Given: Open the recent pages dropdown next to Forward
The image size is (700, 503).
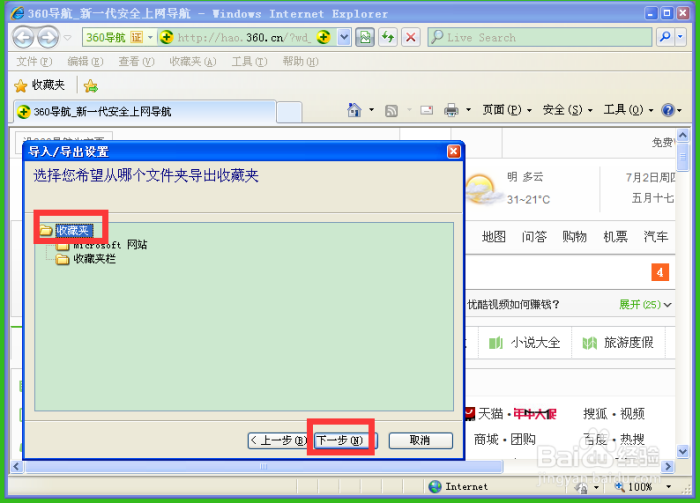Looking at the screenshot, I should [67, 37].
